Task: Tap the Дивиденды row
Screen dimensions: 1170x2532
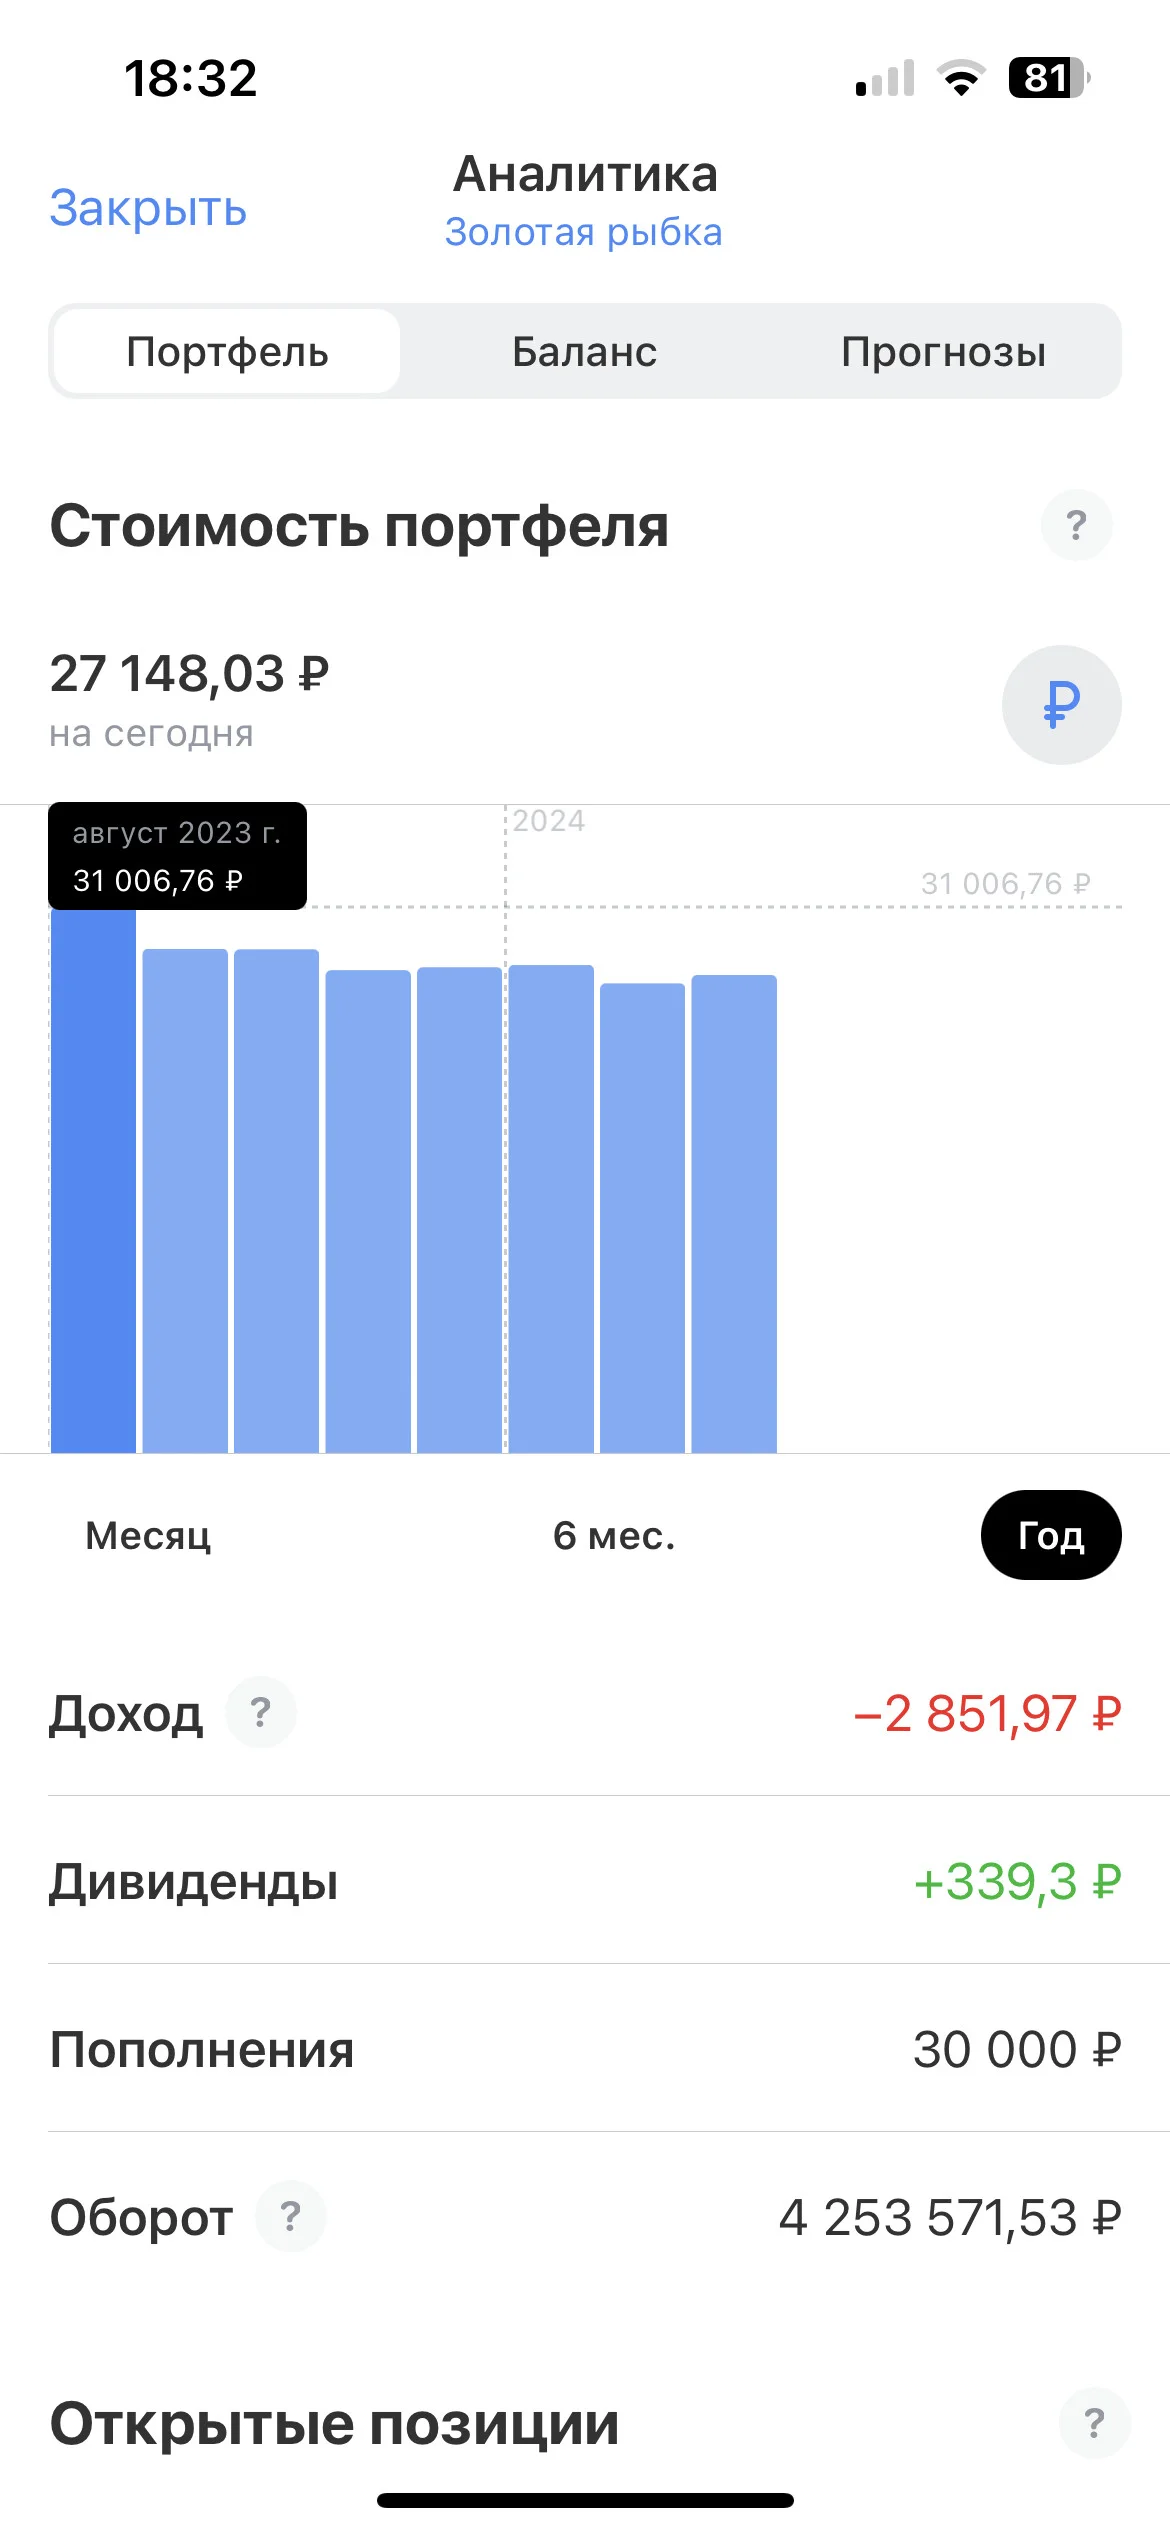Action: [585, 1881]
